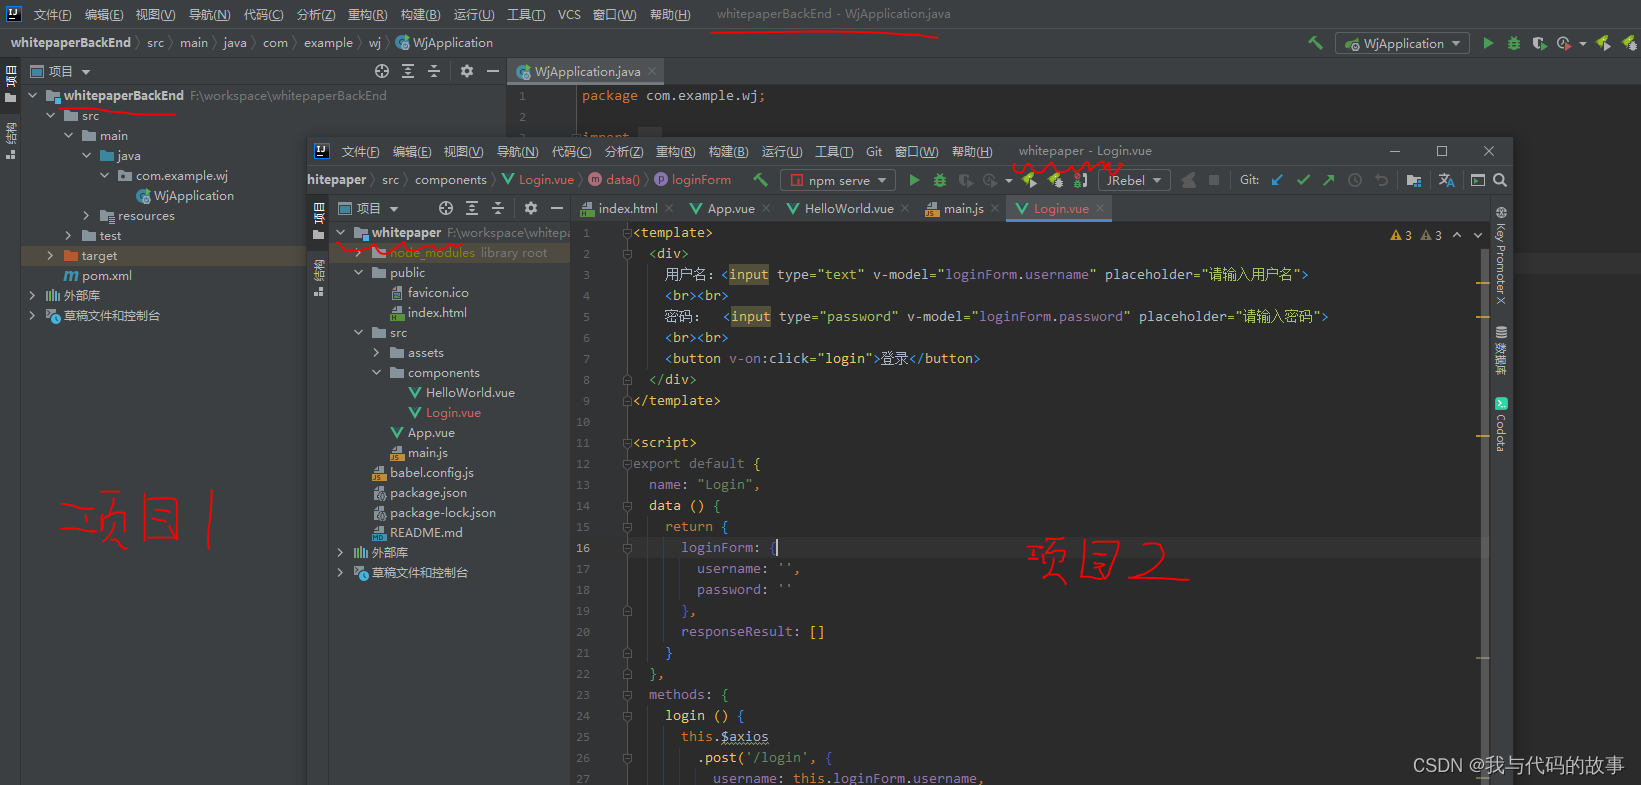The image size is (1641, 785).
Task: Open project view dropdown in front window
Action: (x=369, y=208)
